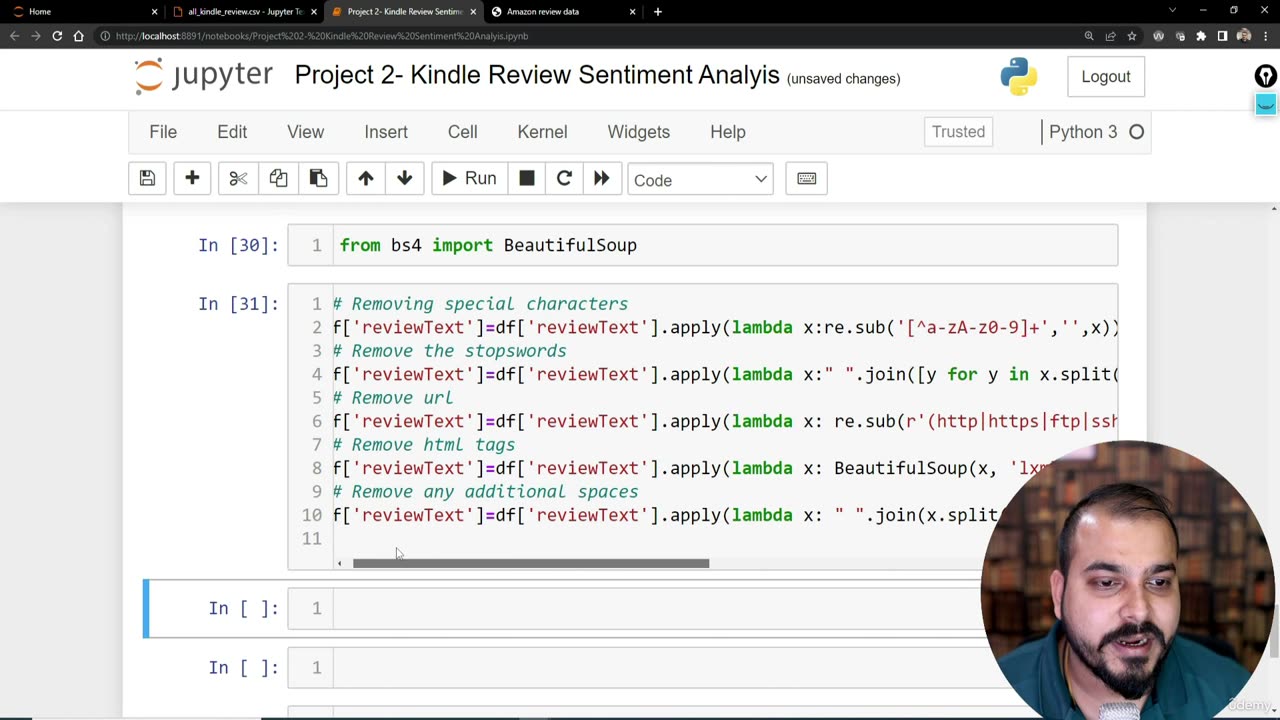Open the Help menu

[x=728, y=132]
